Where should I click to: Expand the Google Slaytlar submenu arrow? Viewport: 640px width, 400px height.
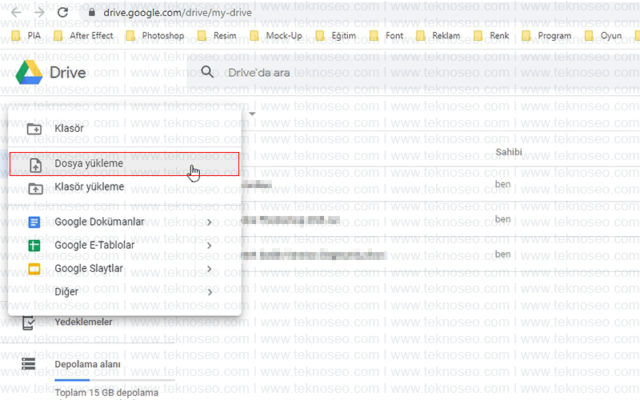coord(209,269)
